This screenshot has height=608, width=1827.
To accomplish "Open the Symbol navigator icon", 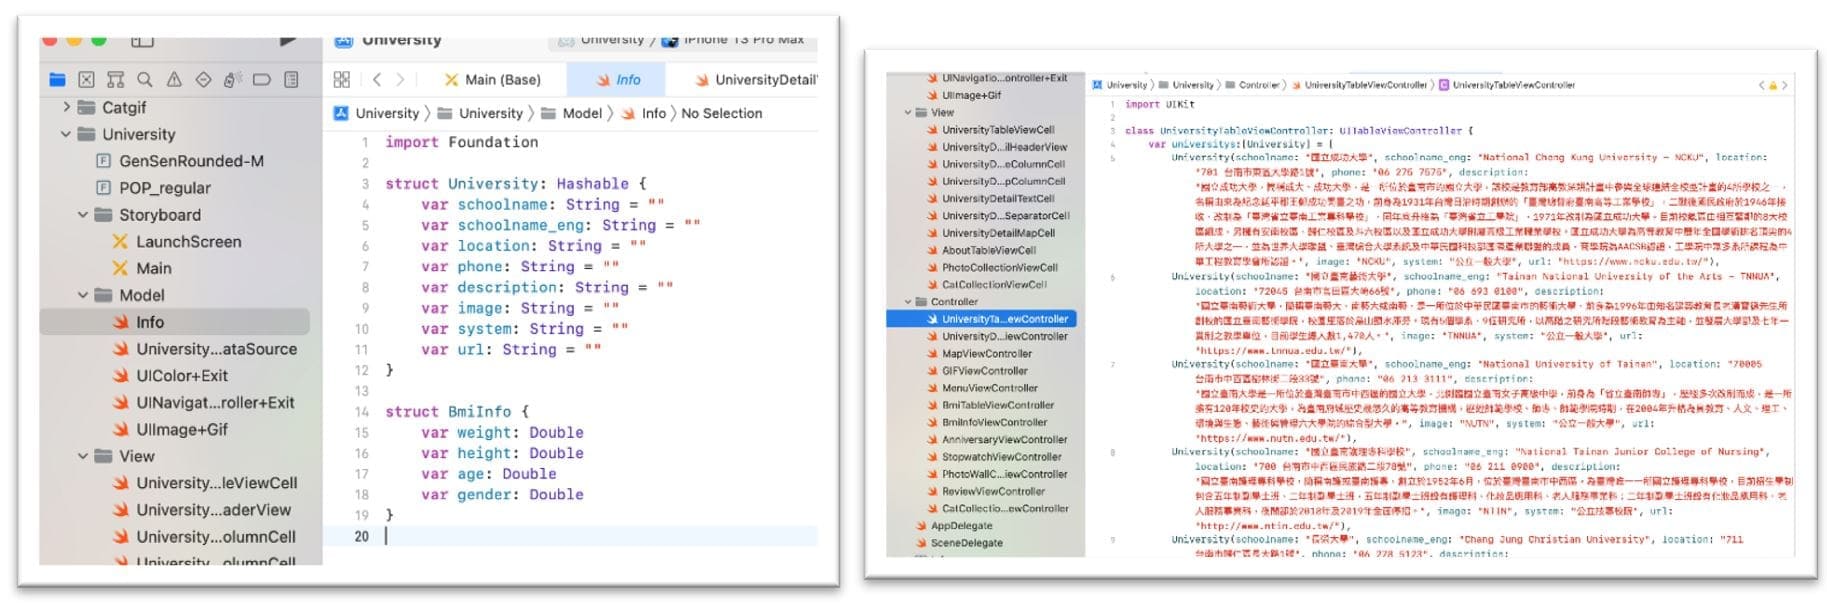I will (116, 79).
